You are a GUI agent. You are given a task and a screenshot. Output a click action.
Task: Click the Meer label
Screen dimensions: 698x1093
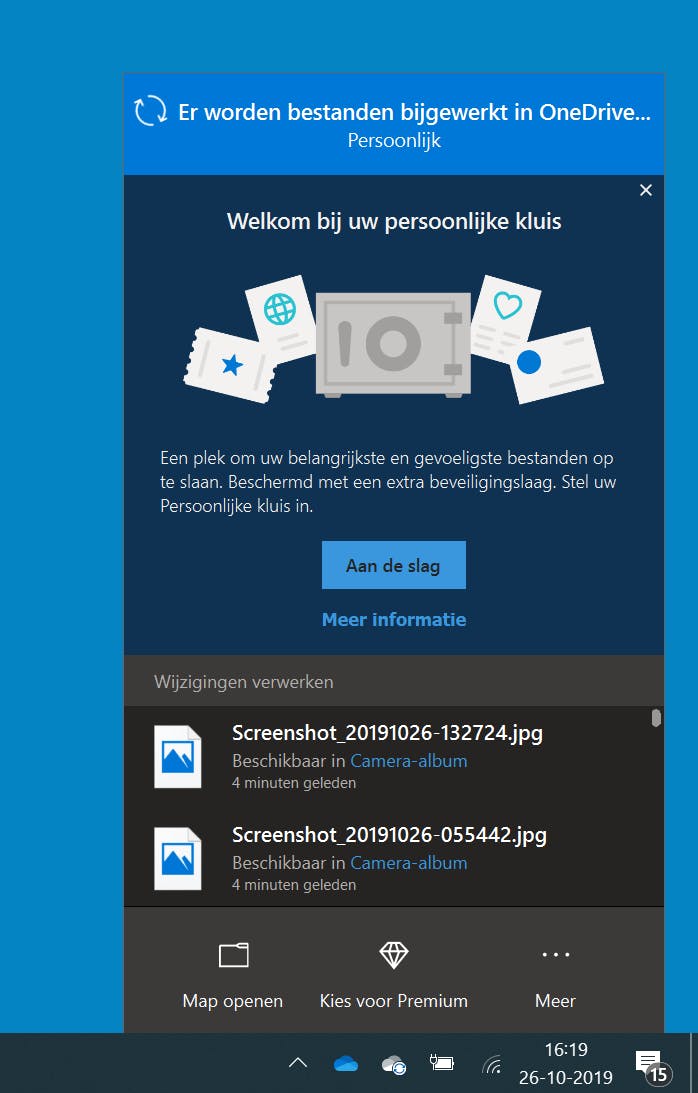click(555, 1000)
